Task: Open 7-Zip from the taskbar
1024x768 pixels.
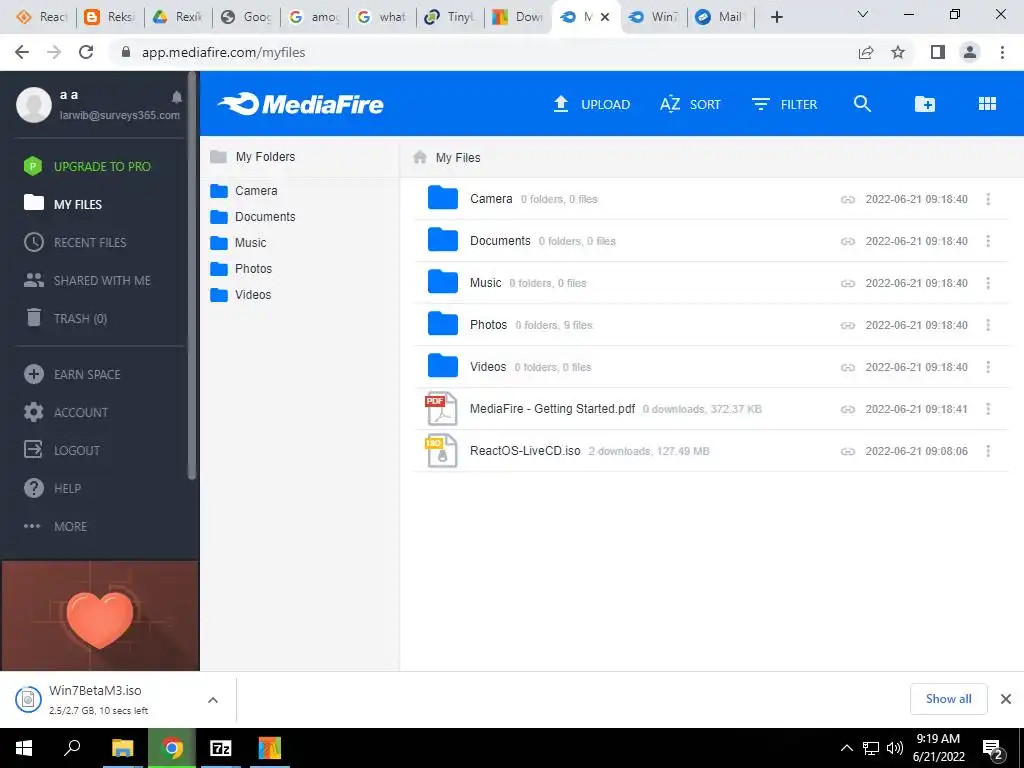Action: coord(221,748)
